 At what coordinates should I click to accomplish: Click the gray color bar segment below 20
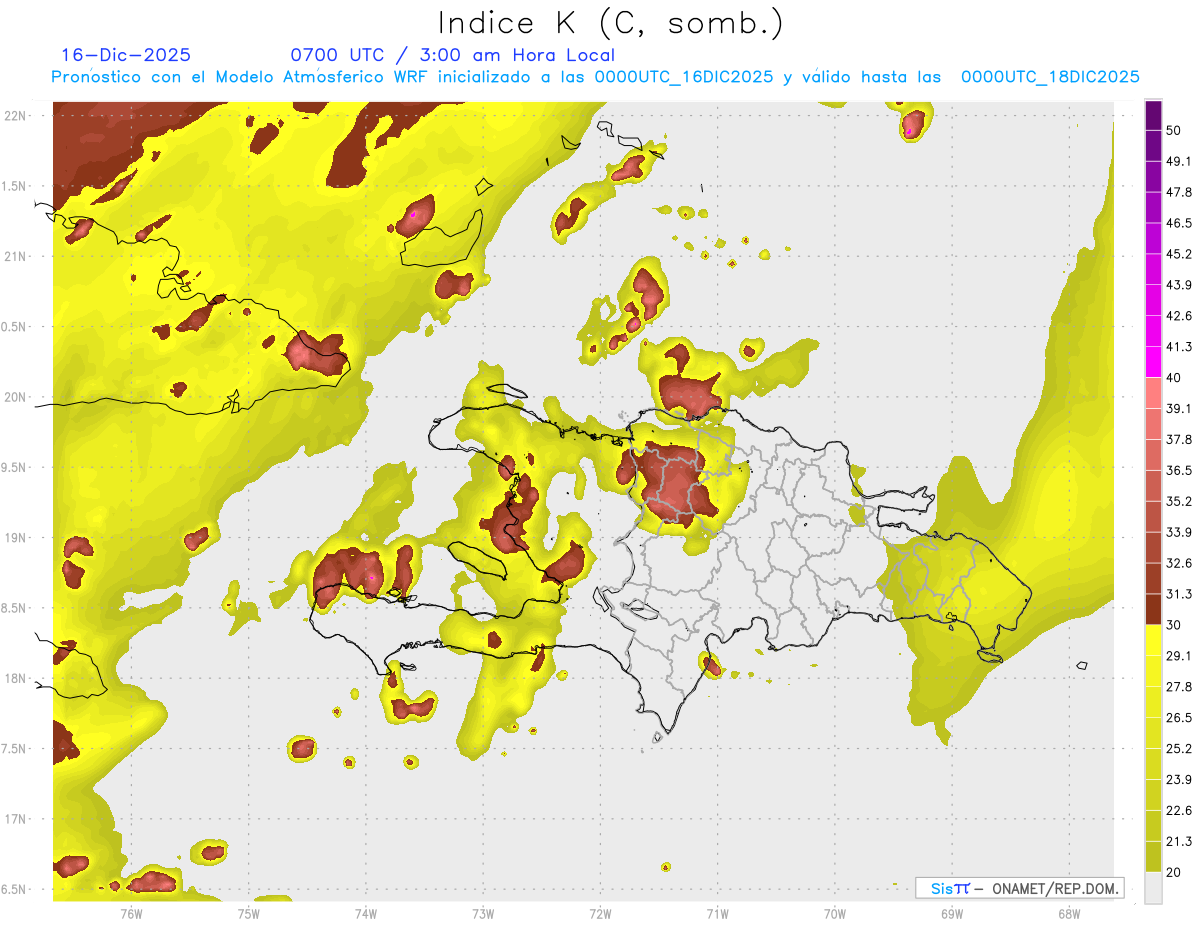click(1154, 888)
